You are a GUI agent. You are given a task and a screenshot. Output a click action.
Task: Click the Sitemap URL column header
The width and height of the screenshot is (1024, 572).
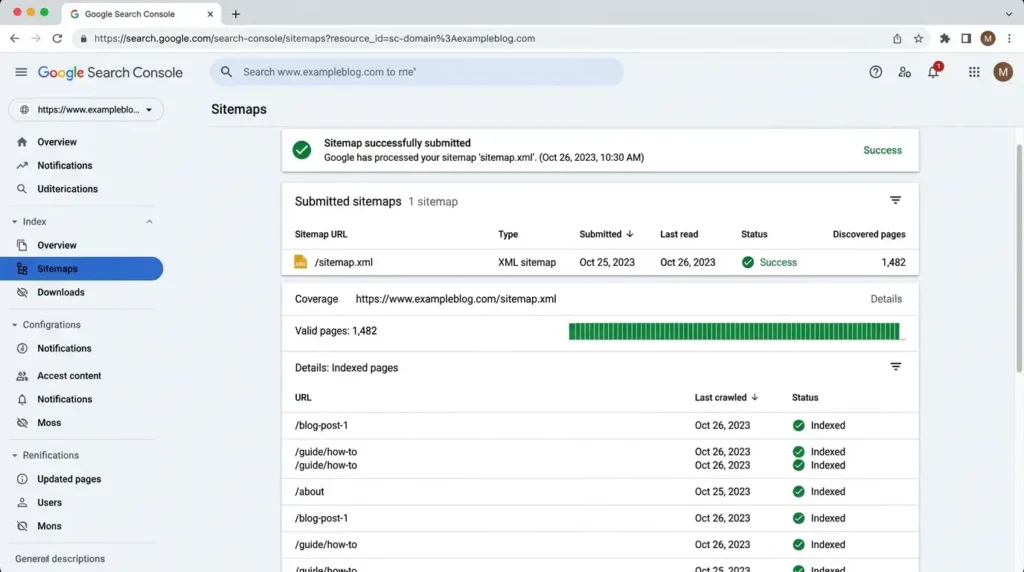321,234
